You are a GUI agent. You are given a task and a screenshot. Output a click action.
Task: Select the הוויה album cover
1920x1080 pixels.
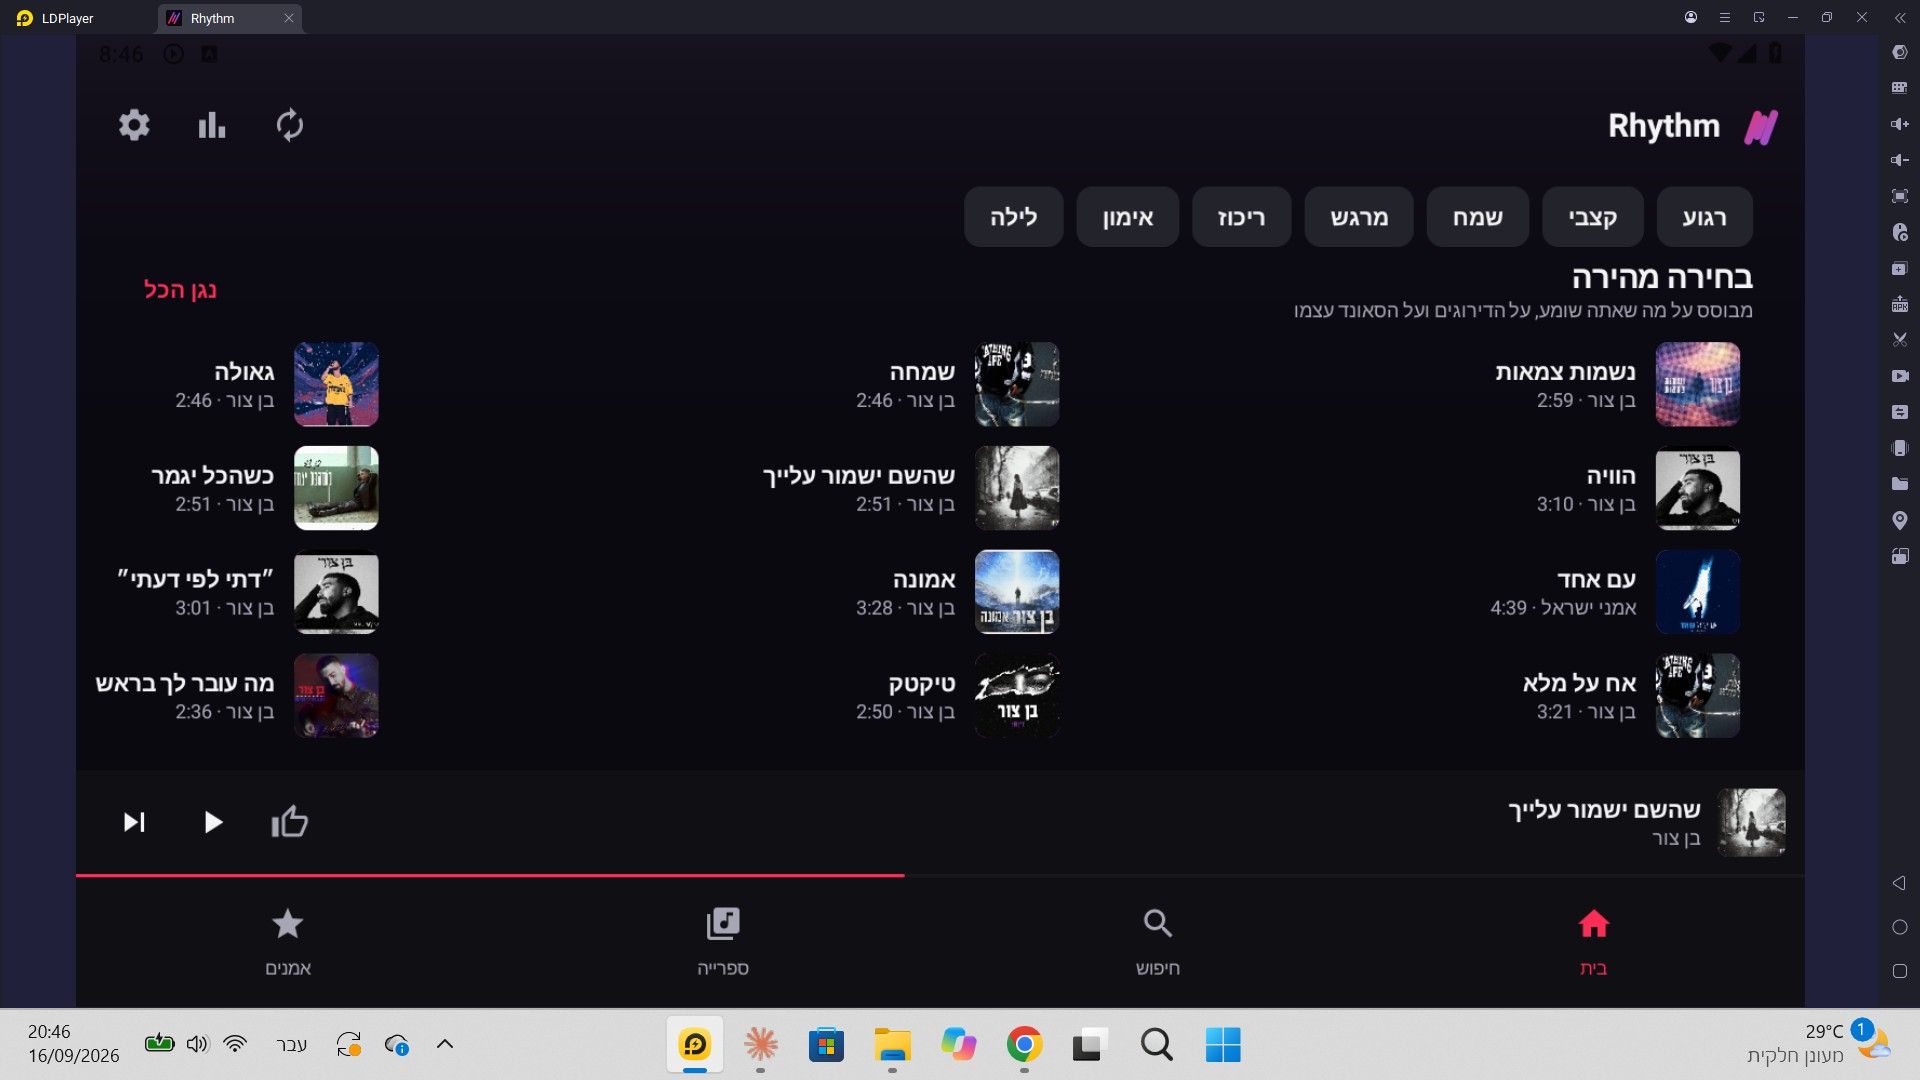1698,488
